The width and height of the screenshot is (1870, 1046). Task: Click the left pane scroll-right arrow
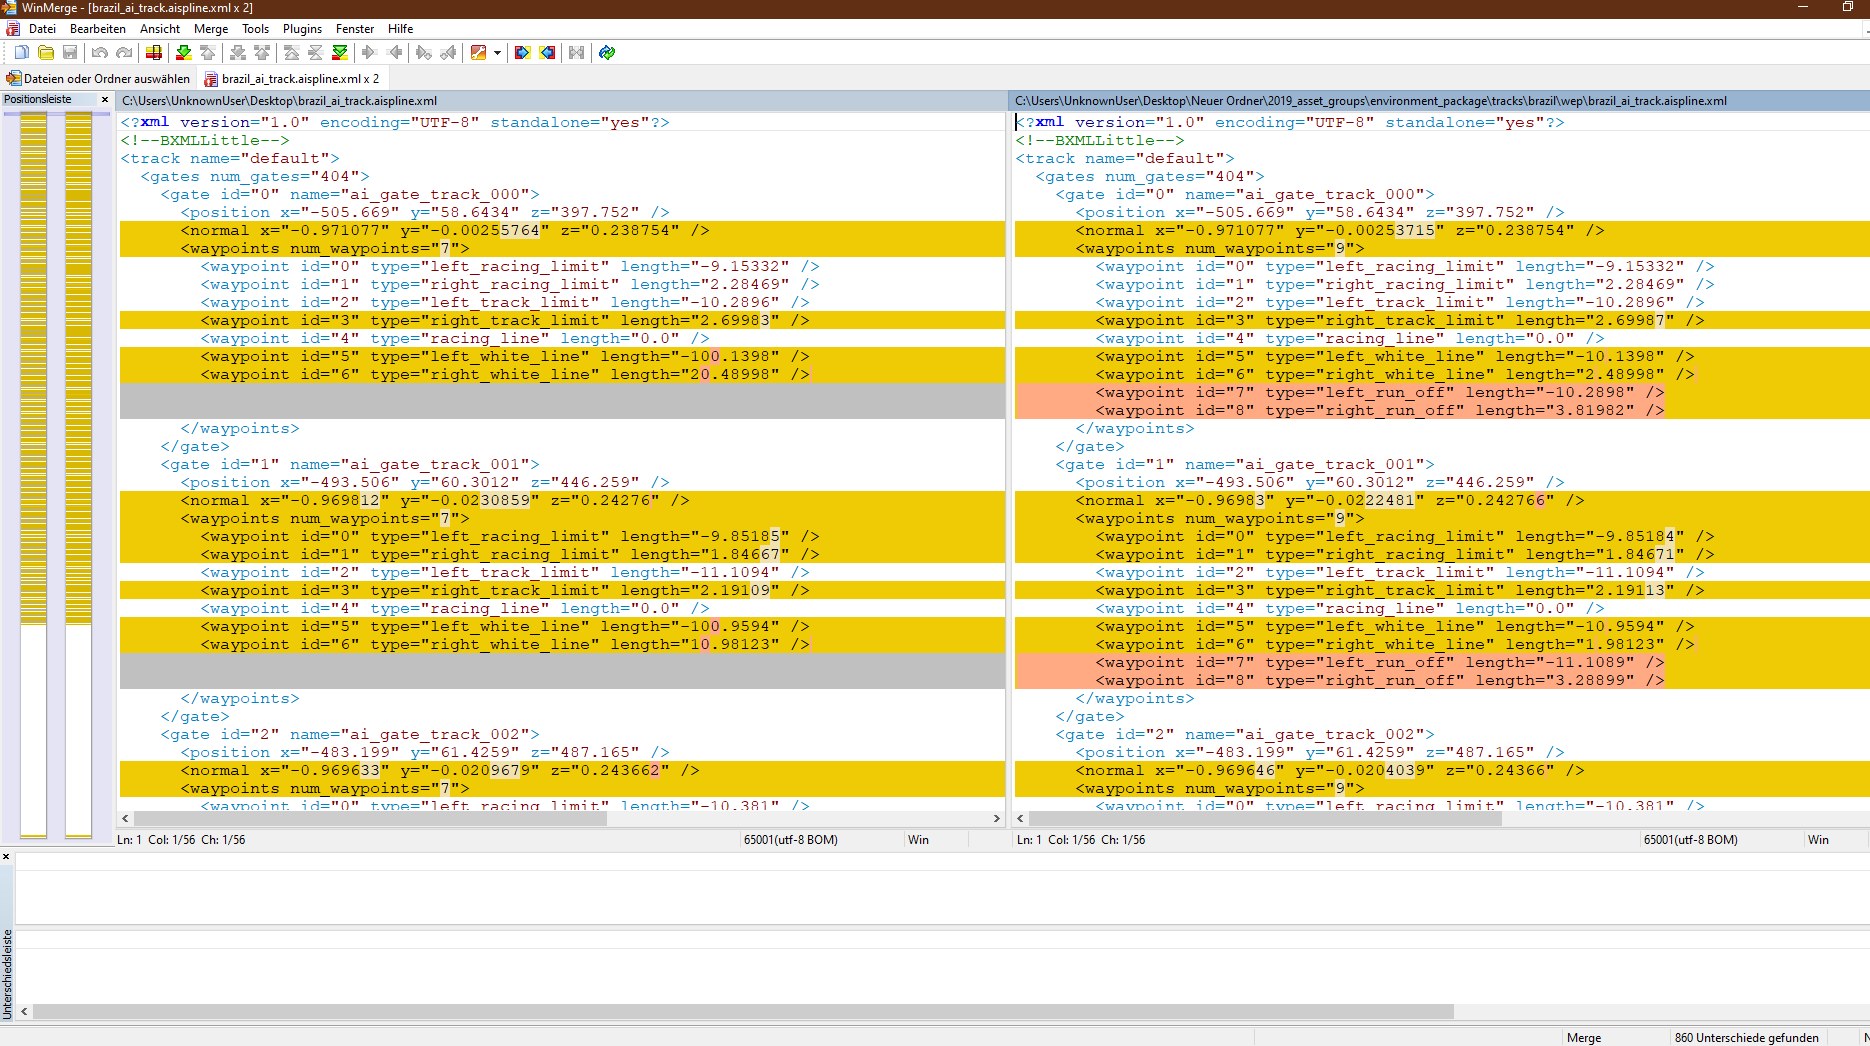996,818
